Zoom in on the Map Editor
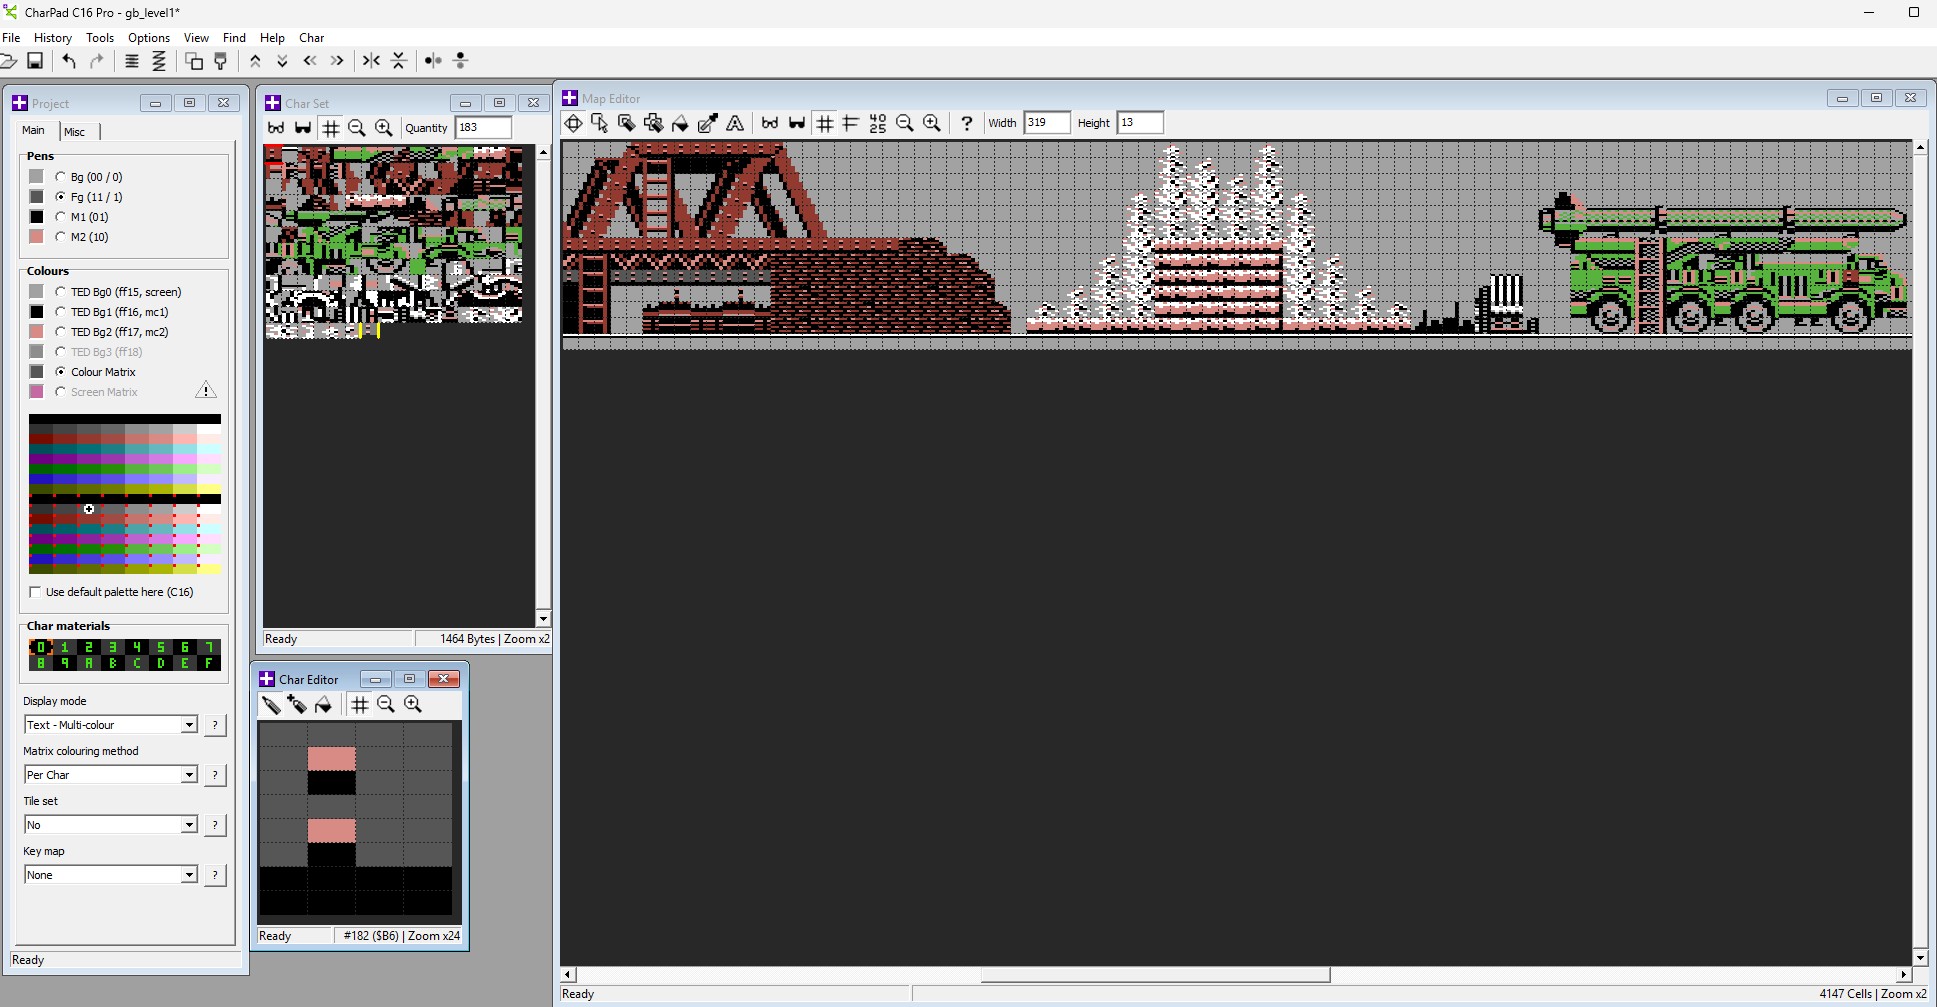This screenshot has width=1937, height=1007. point(932,123)
